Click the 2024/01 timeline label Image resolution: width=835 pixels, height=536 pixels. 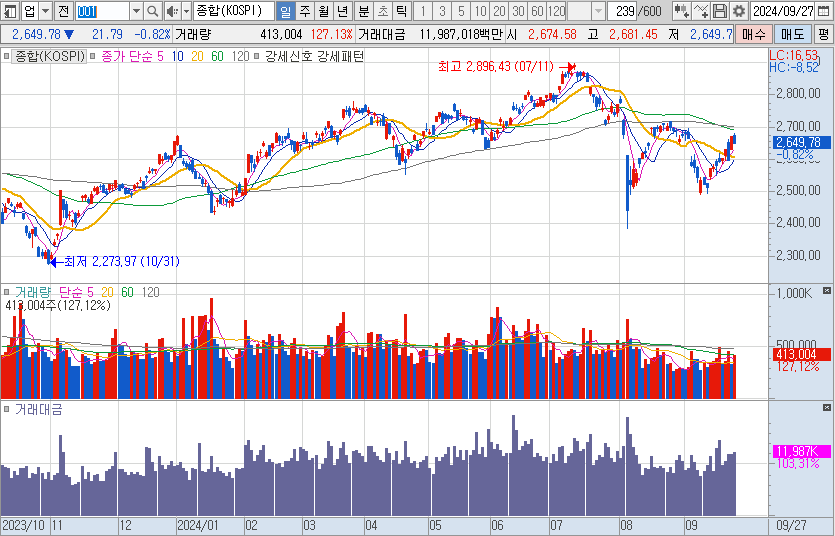(198, 525)
